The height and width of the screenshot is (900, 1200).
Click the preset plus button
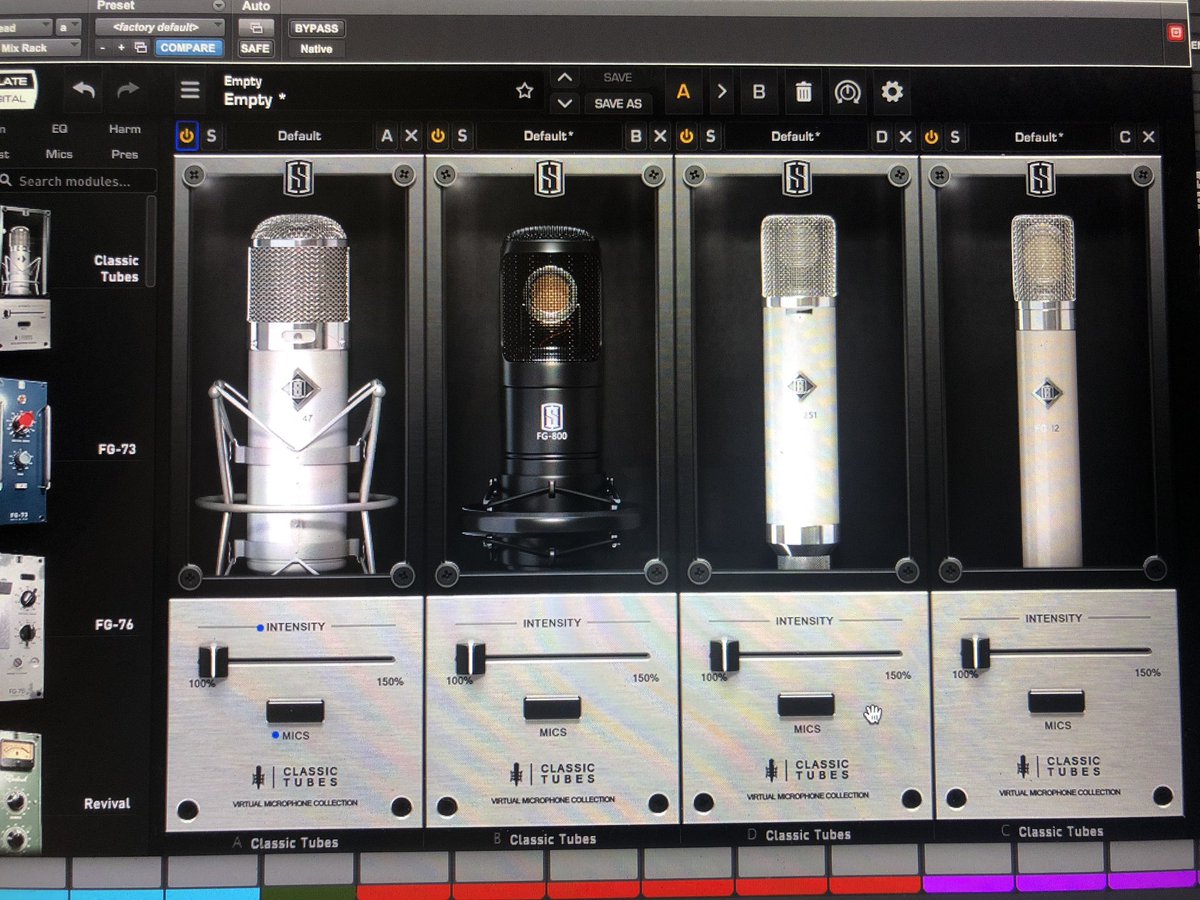(x=122, y=47)
